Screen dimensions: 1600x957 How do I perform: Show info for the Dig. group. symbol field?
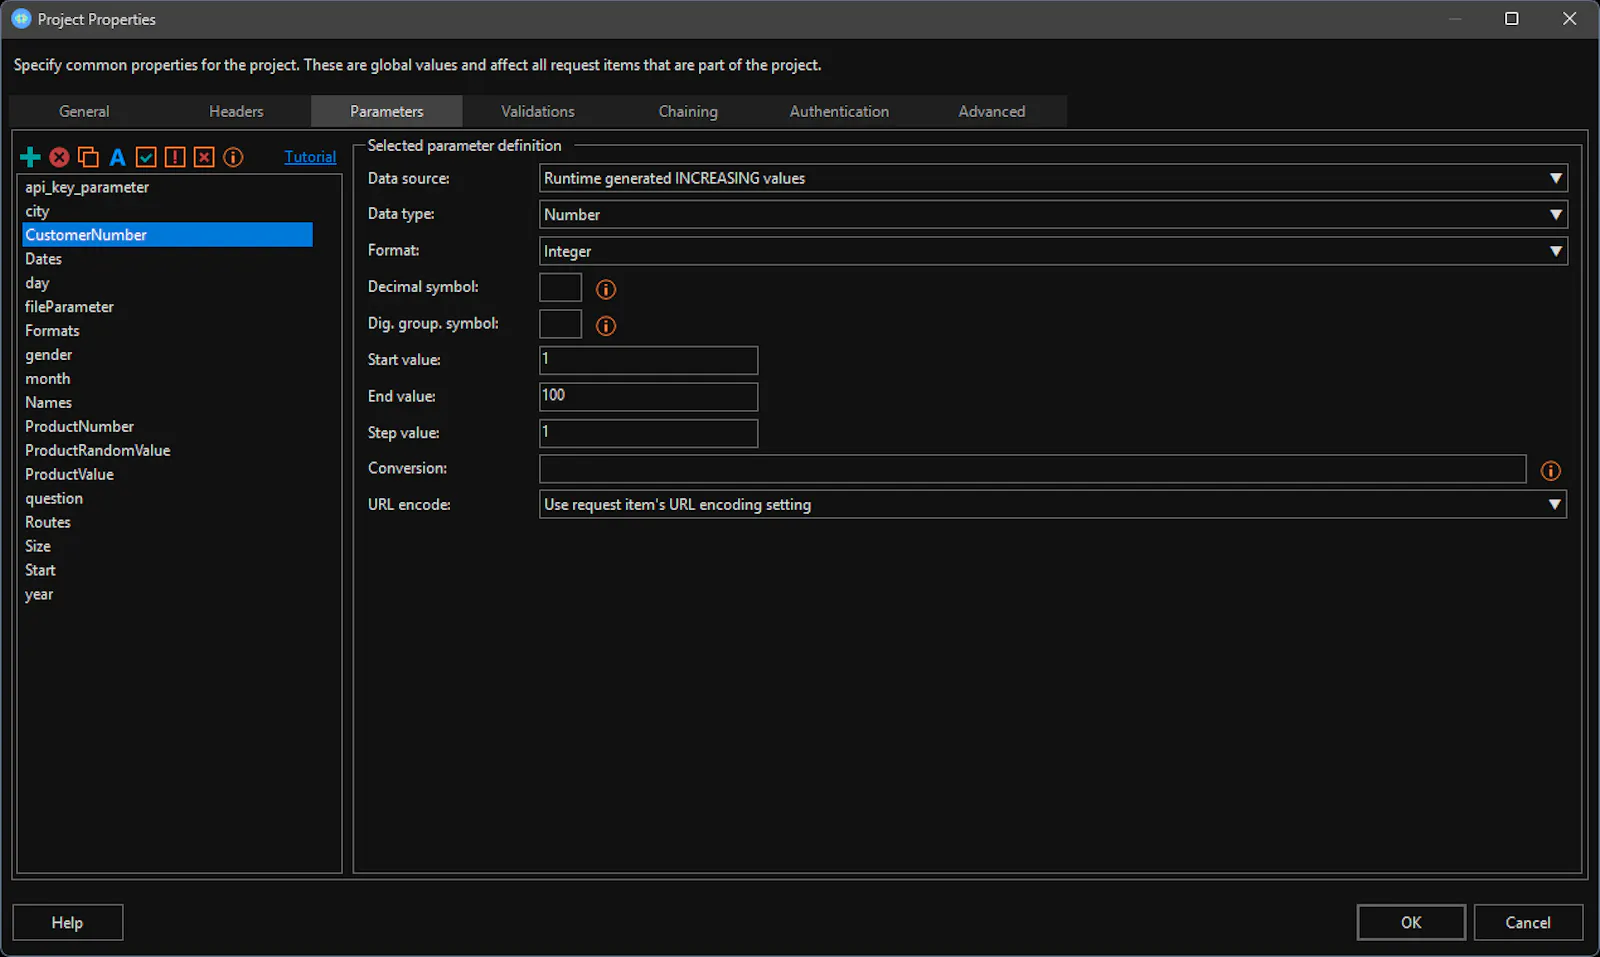click(606, 326)
